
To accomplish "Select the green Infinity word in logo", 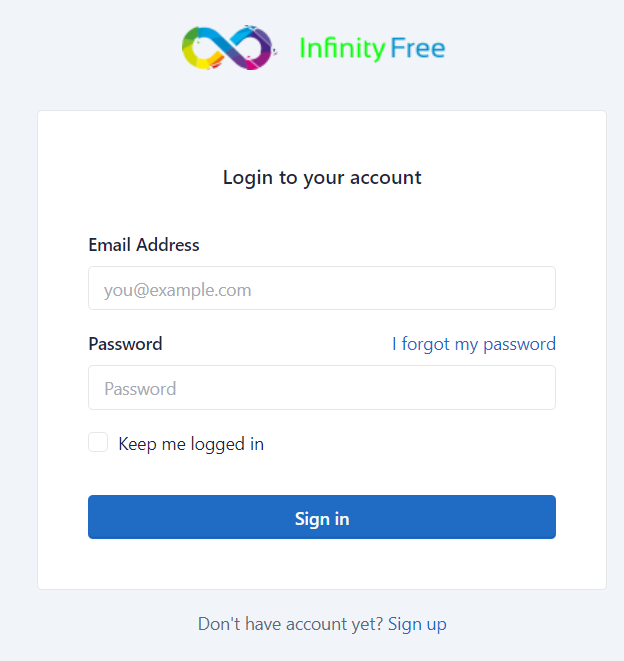I will [342, 48].
